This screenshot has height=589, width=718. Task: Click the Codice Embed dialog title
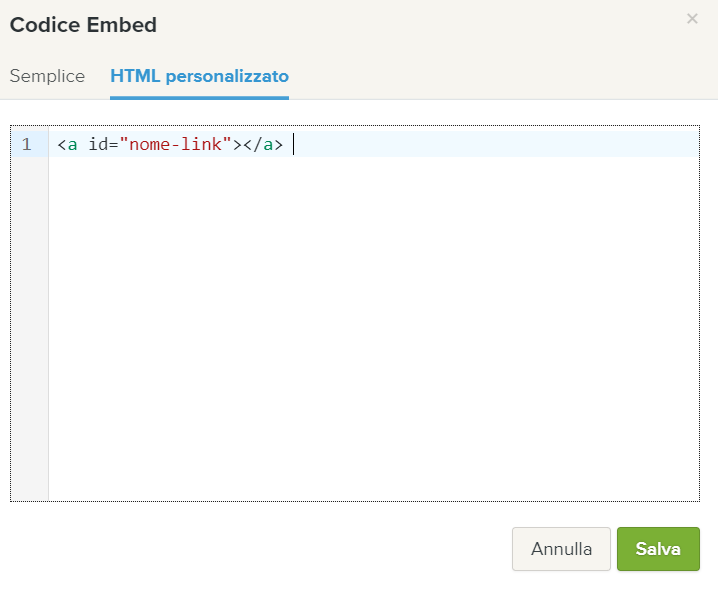pyautogui.click(x=83, y=25)
